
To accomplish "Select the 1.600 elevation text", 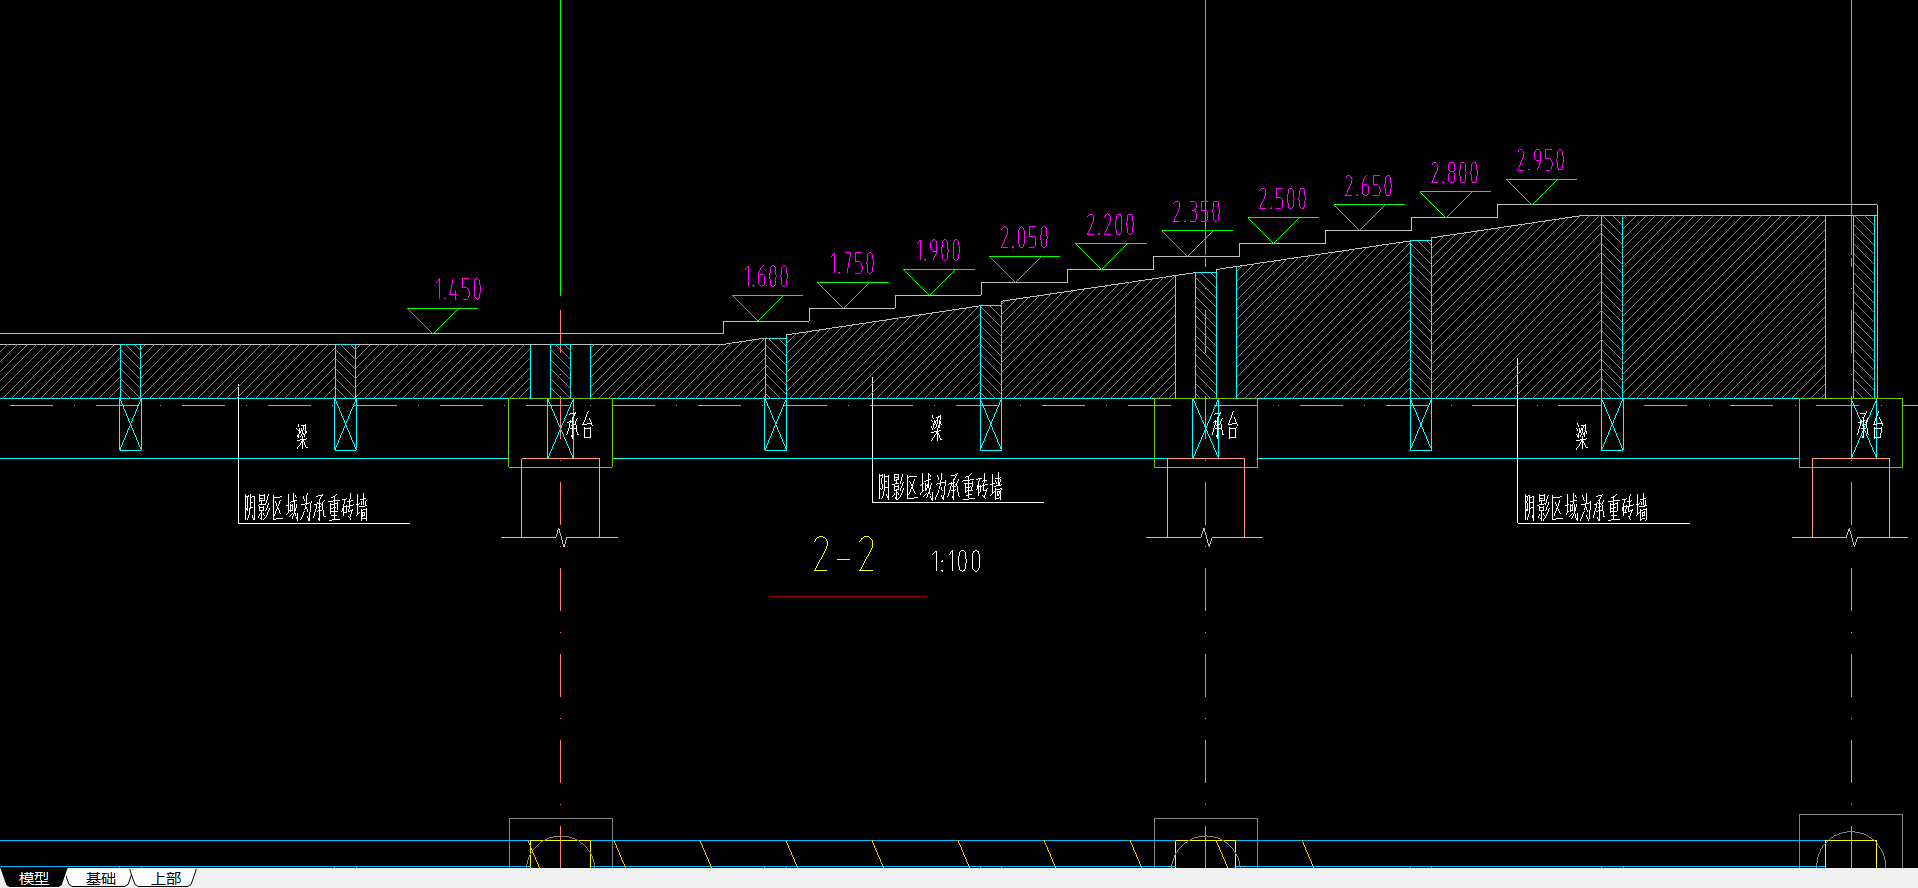I will (x=766, y=277).
